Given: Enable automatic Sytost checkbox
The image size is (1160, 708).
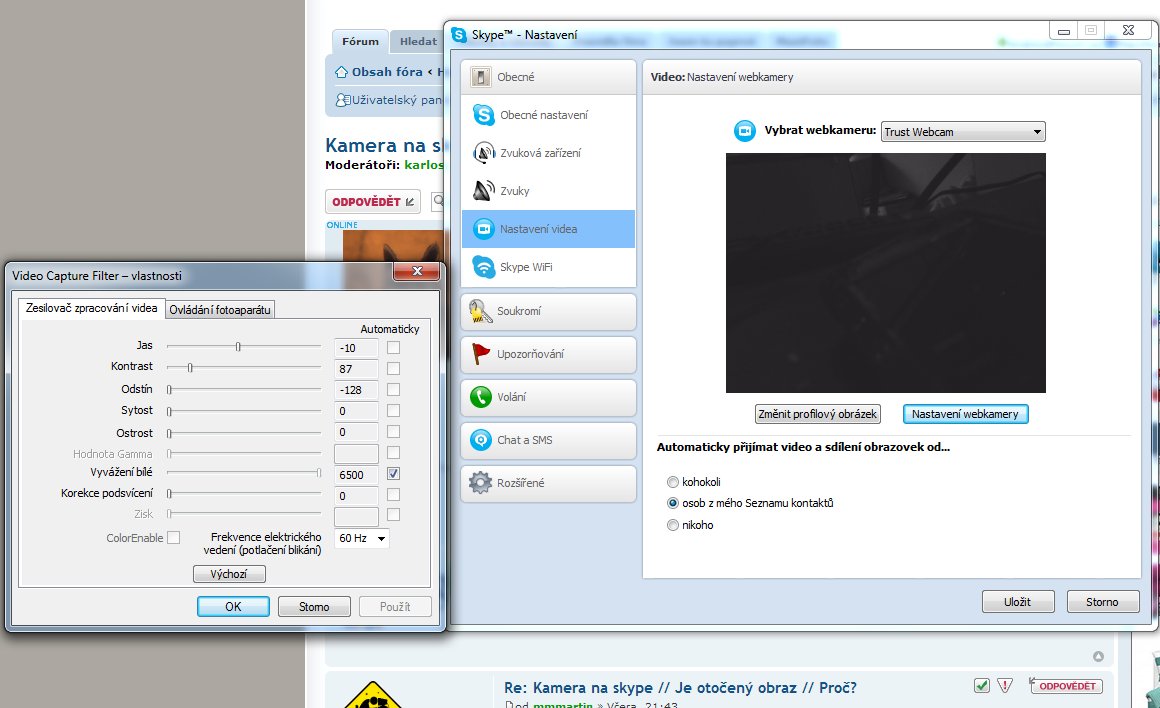Looking at the screenshot, I should [x=394, y=411].
